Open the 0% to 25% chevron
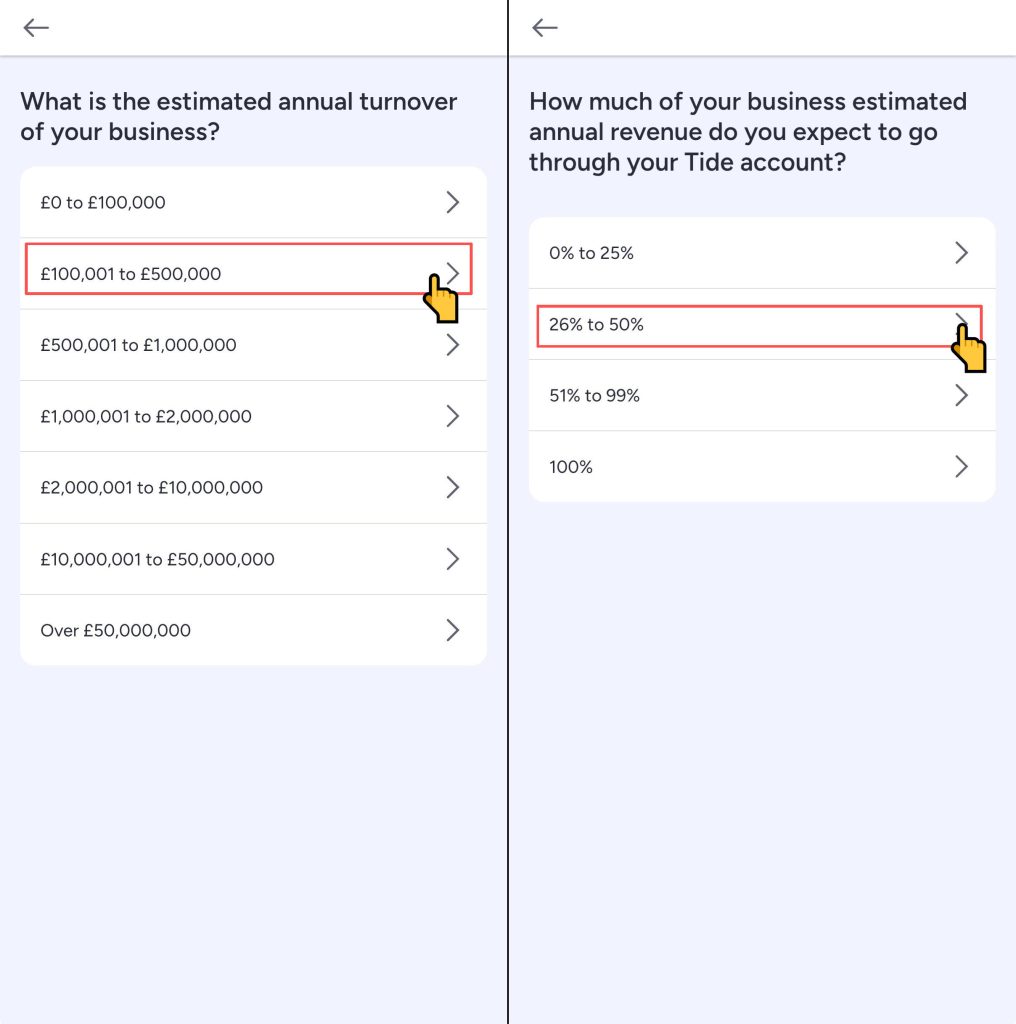 tap(961, 253)
